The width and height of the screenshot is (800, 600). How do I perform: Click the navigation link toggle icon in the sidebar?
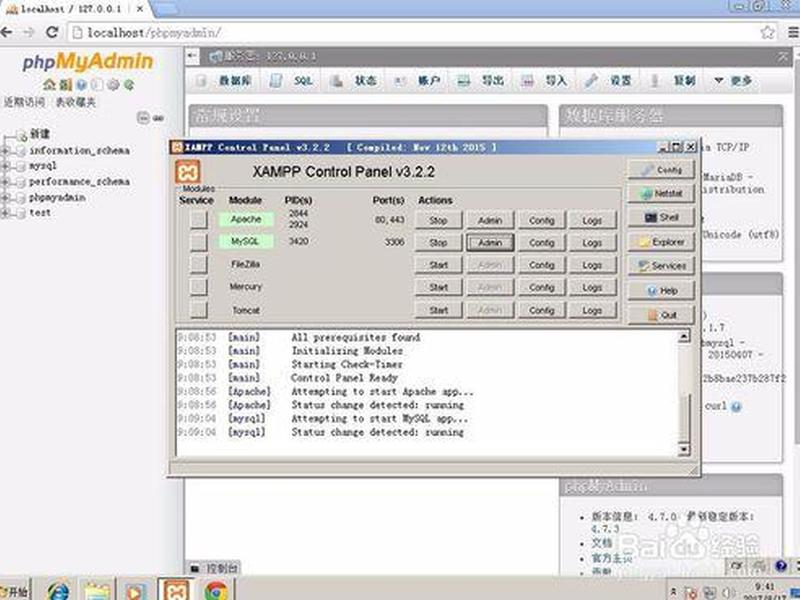(158, 118)
